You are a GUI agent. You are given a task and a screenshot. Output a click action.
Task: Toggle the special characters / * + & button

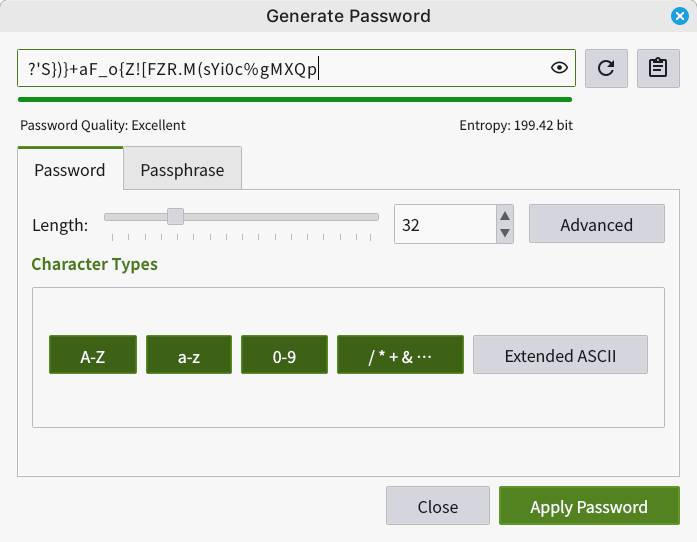(400, 355)
